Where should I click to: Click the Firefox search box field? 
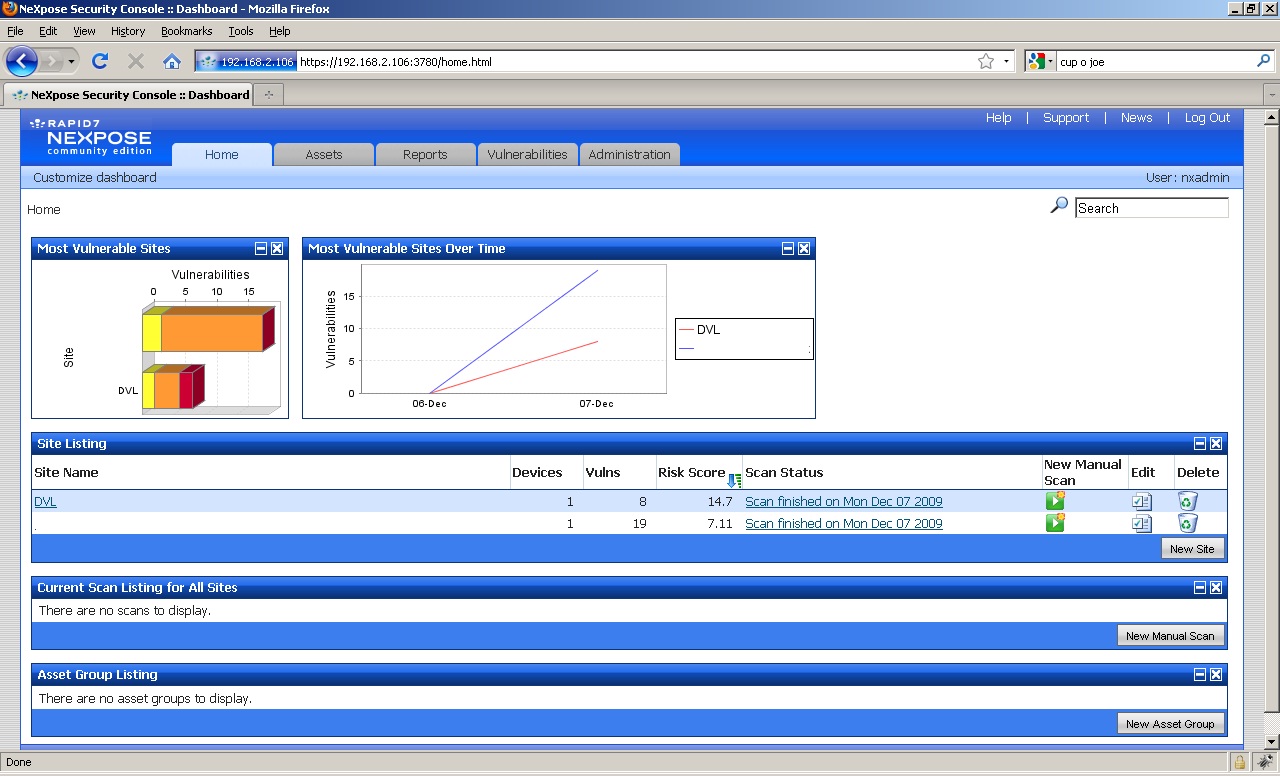tap(1156, 61)
